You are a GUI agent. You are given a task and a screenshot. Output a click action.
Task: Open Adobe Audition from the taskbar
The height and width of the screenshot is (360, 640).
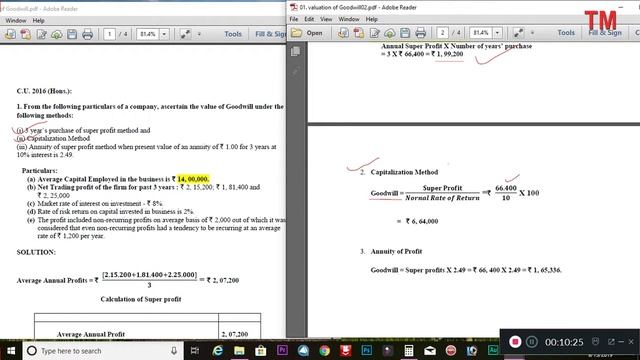493,350
